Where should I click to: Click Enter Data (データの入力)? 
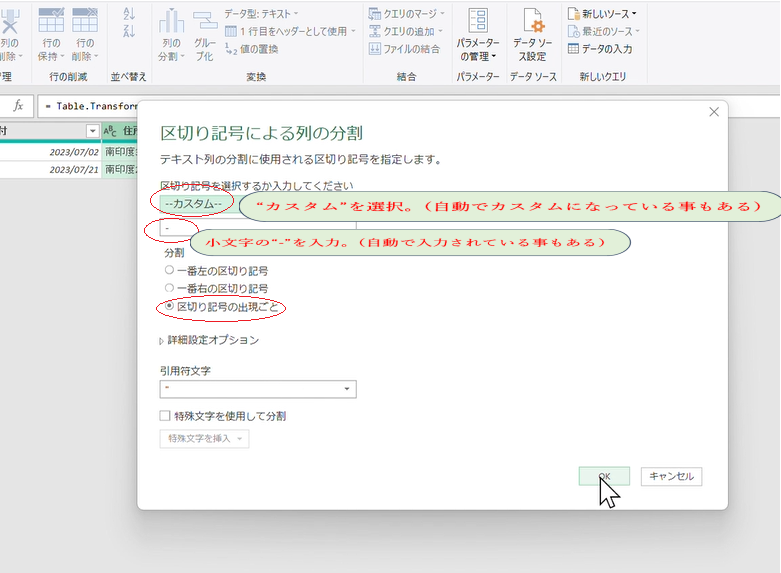click(x=600, y=49)
